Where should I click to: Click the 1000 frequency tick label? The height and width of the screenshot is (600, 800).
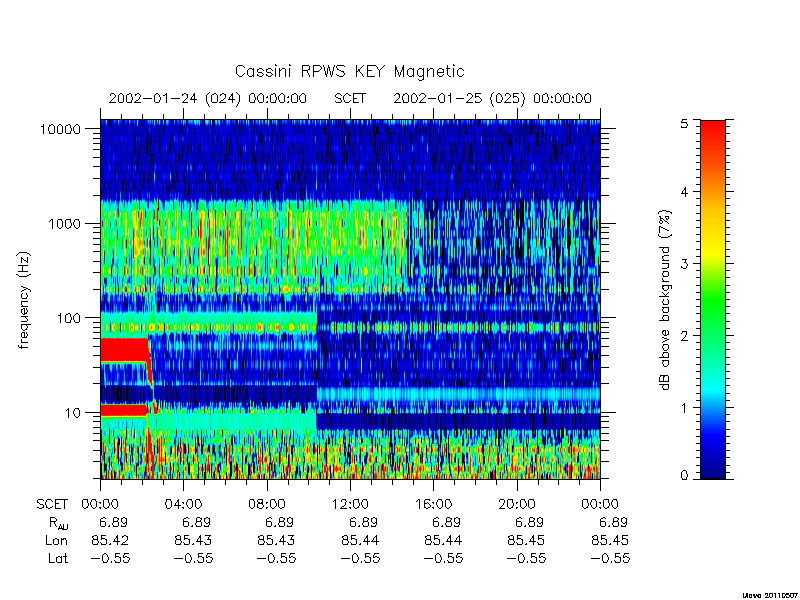pyautogui.click(x=64, y=224)
